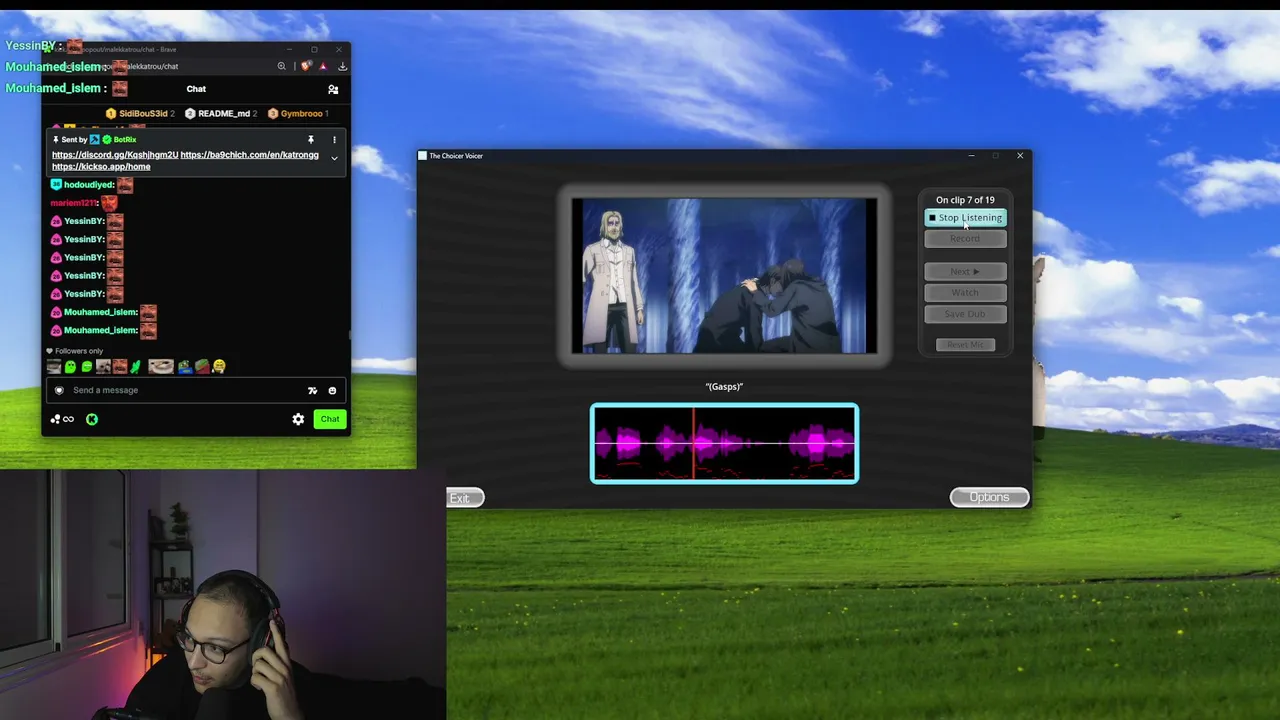Unpin the BotRix message with the pin icon
1280x720 pixels.
pos(311,140)
